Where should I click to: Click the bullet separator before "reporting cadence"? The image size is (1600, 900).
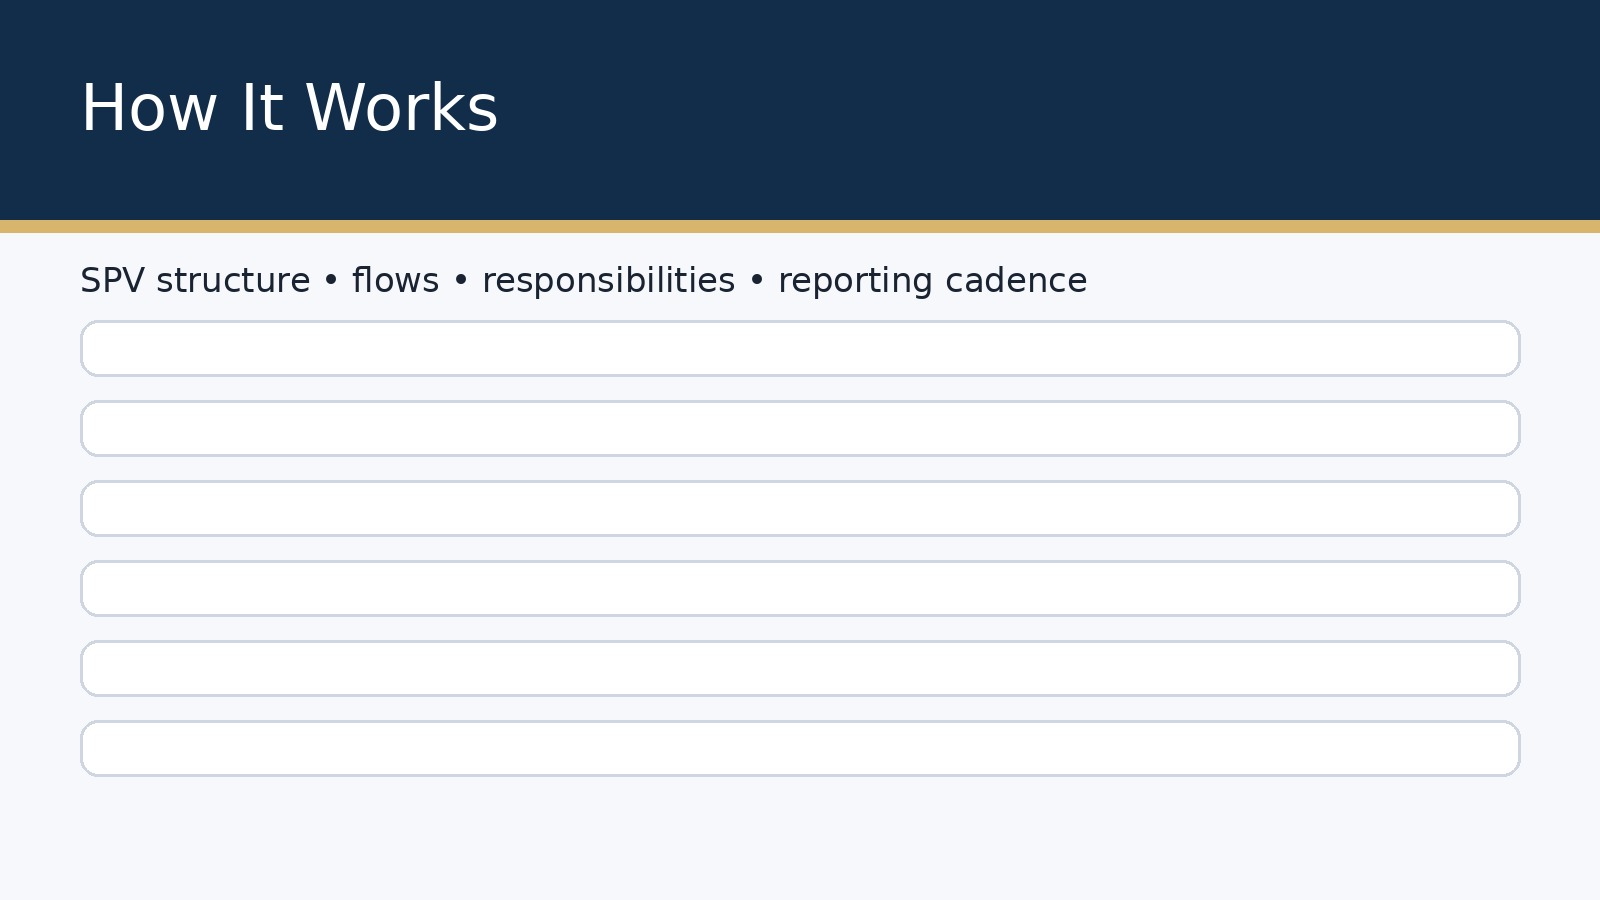(x=757, y=282)
